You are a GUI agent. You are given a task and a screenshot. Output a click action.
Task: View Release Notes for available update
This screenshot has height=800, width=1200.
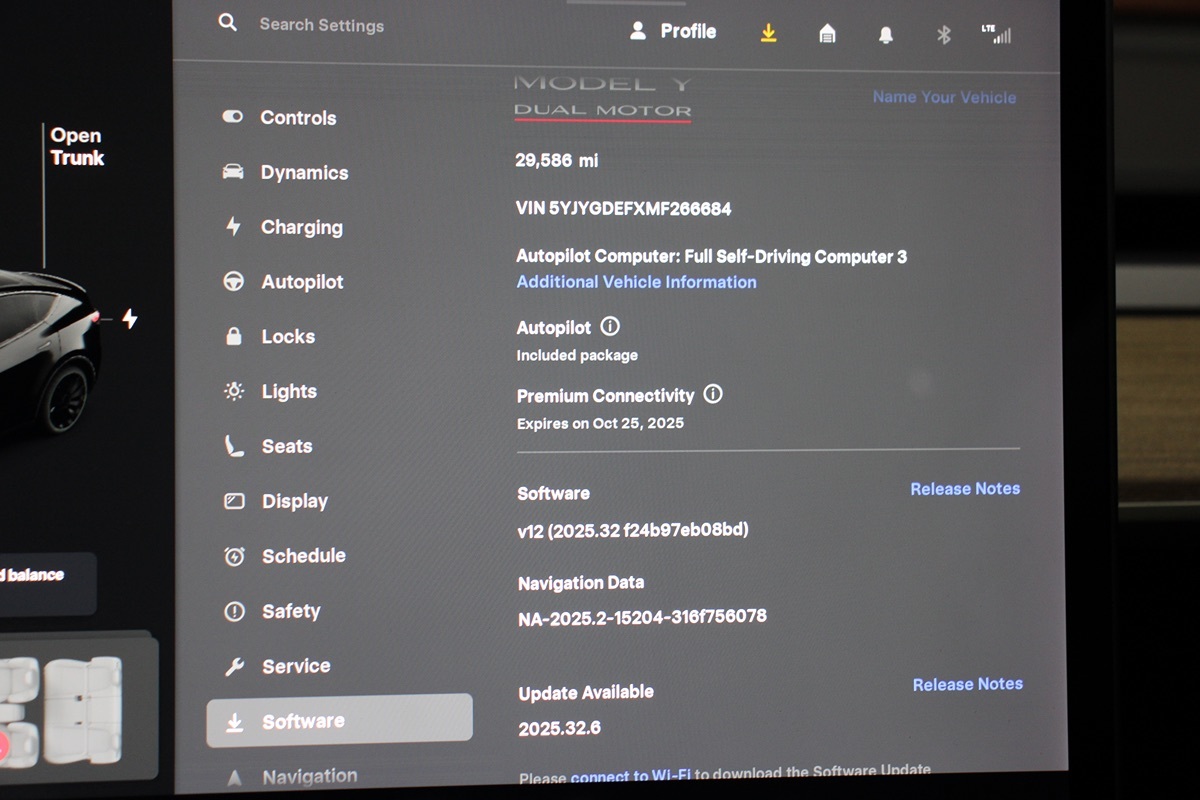[967, 684]
